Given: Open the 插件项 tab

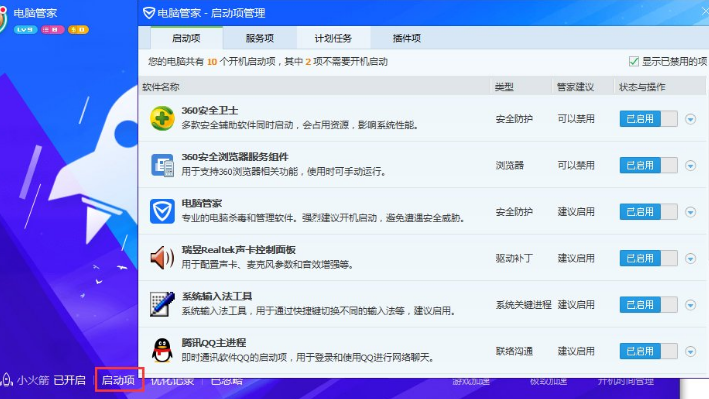Looking at the screenshot, I should [x=406, y=38].
